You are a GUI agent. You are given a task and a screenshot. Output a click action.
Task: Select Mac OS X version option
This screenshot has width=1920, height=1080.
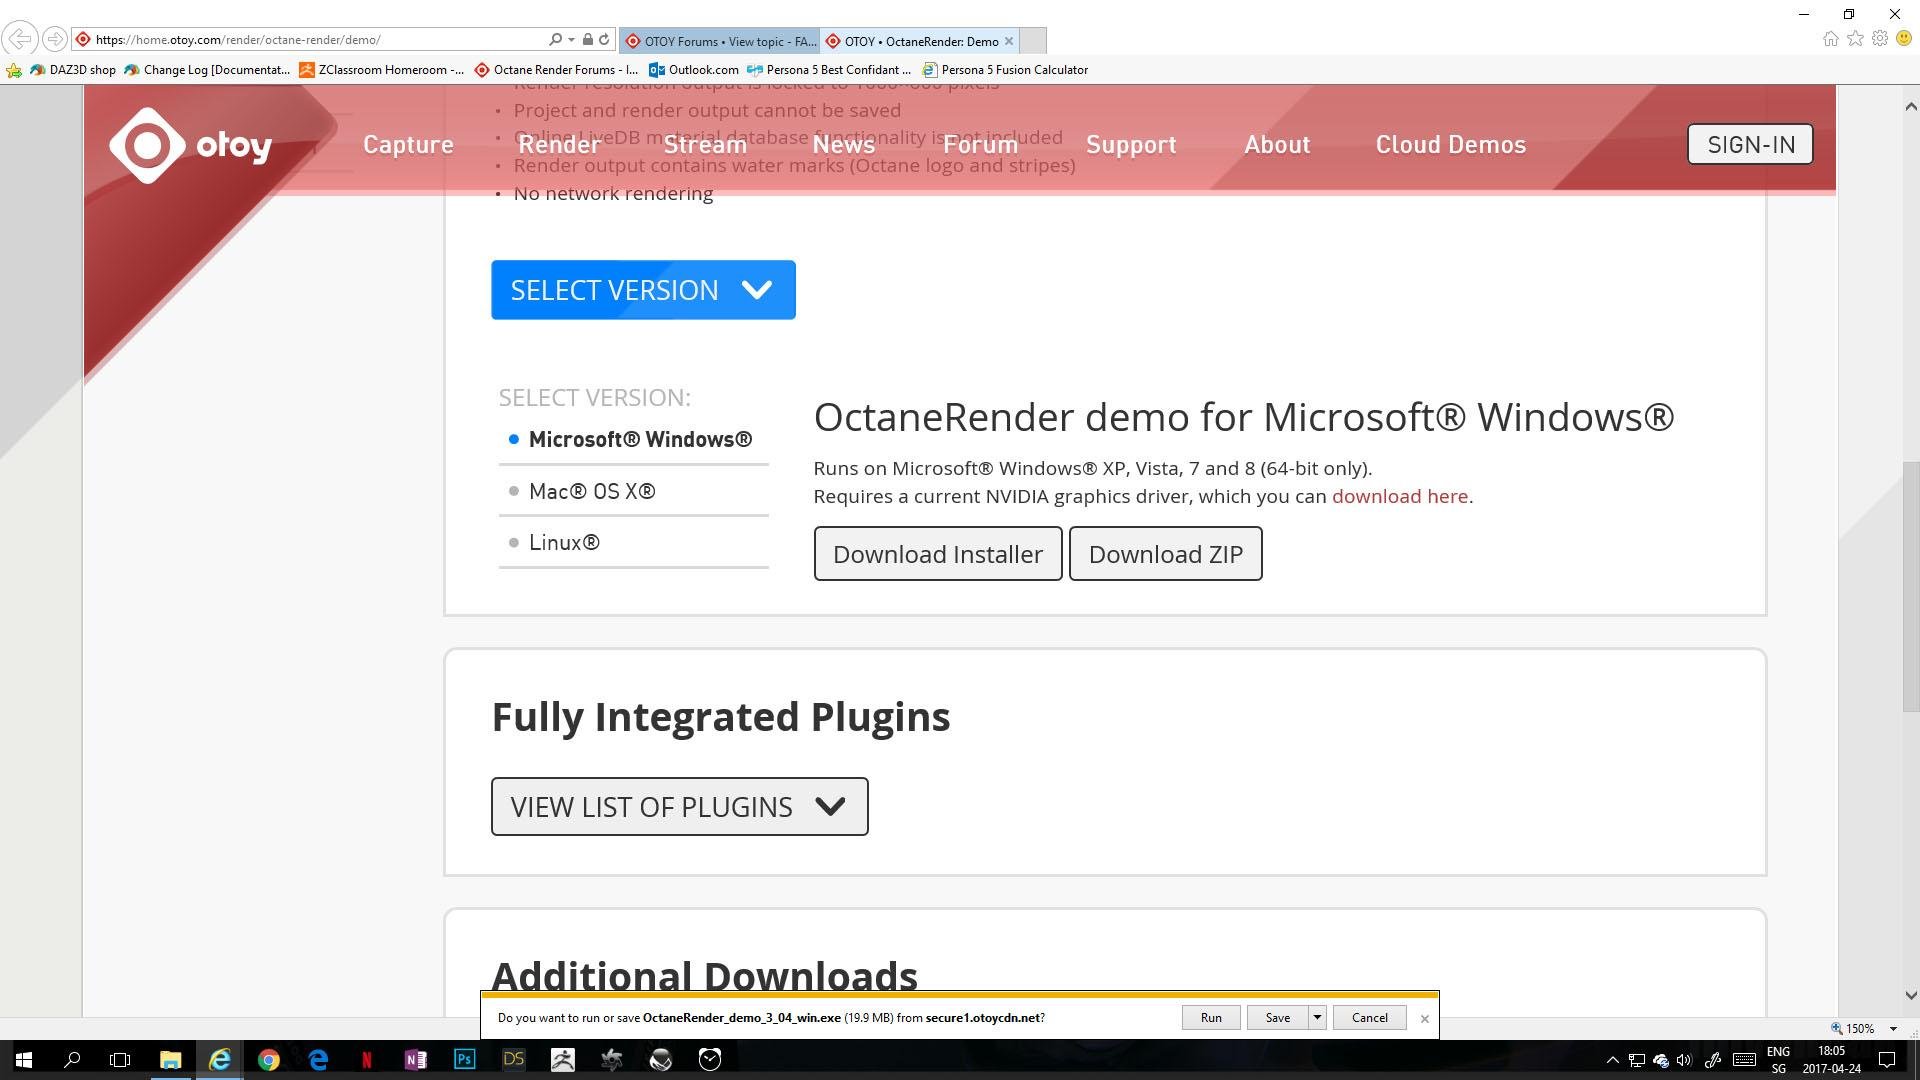tap(592, 491)
